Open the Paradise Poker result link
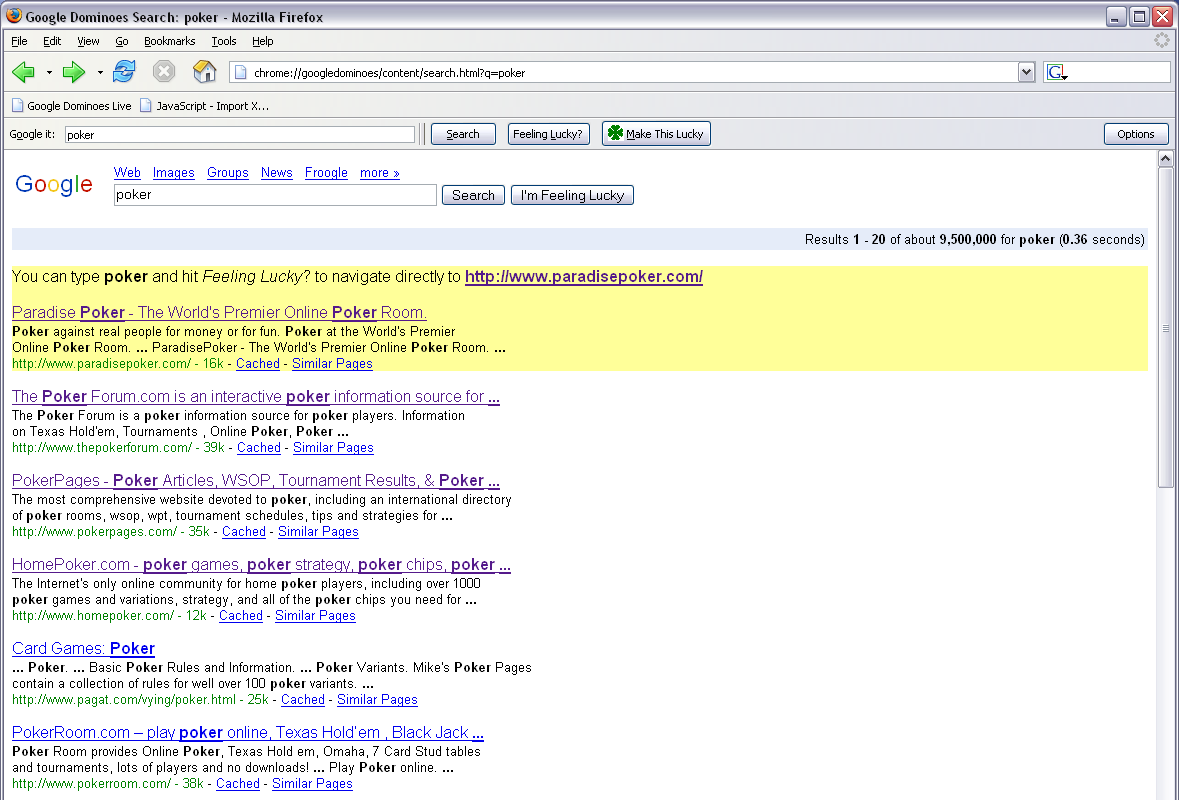The image size is (1179, 800). tap(219, 312)
